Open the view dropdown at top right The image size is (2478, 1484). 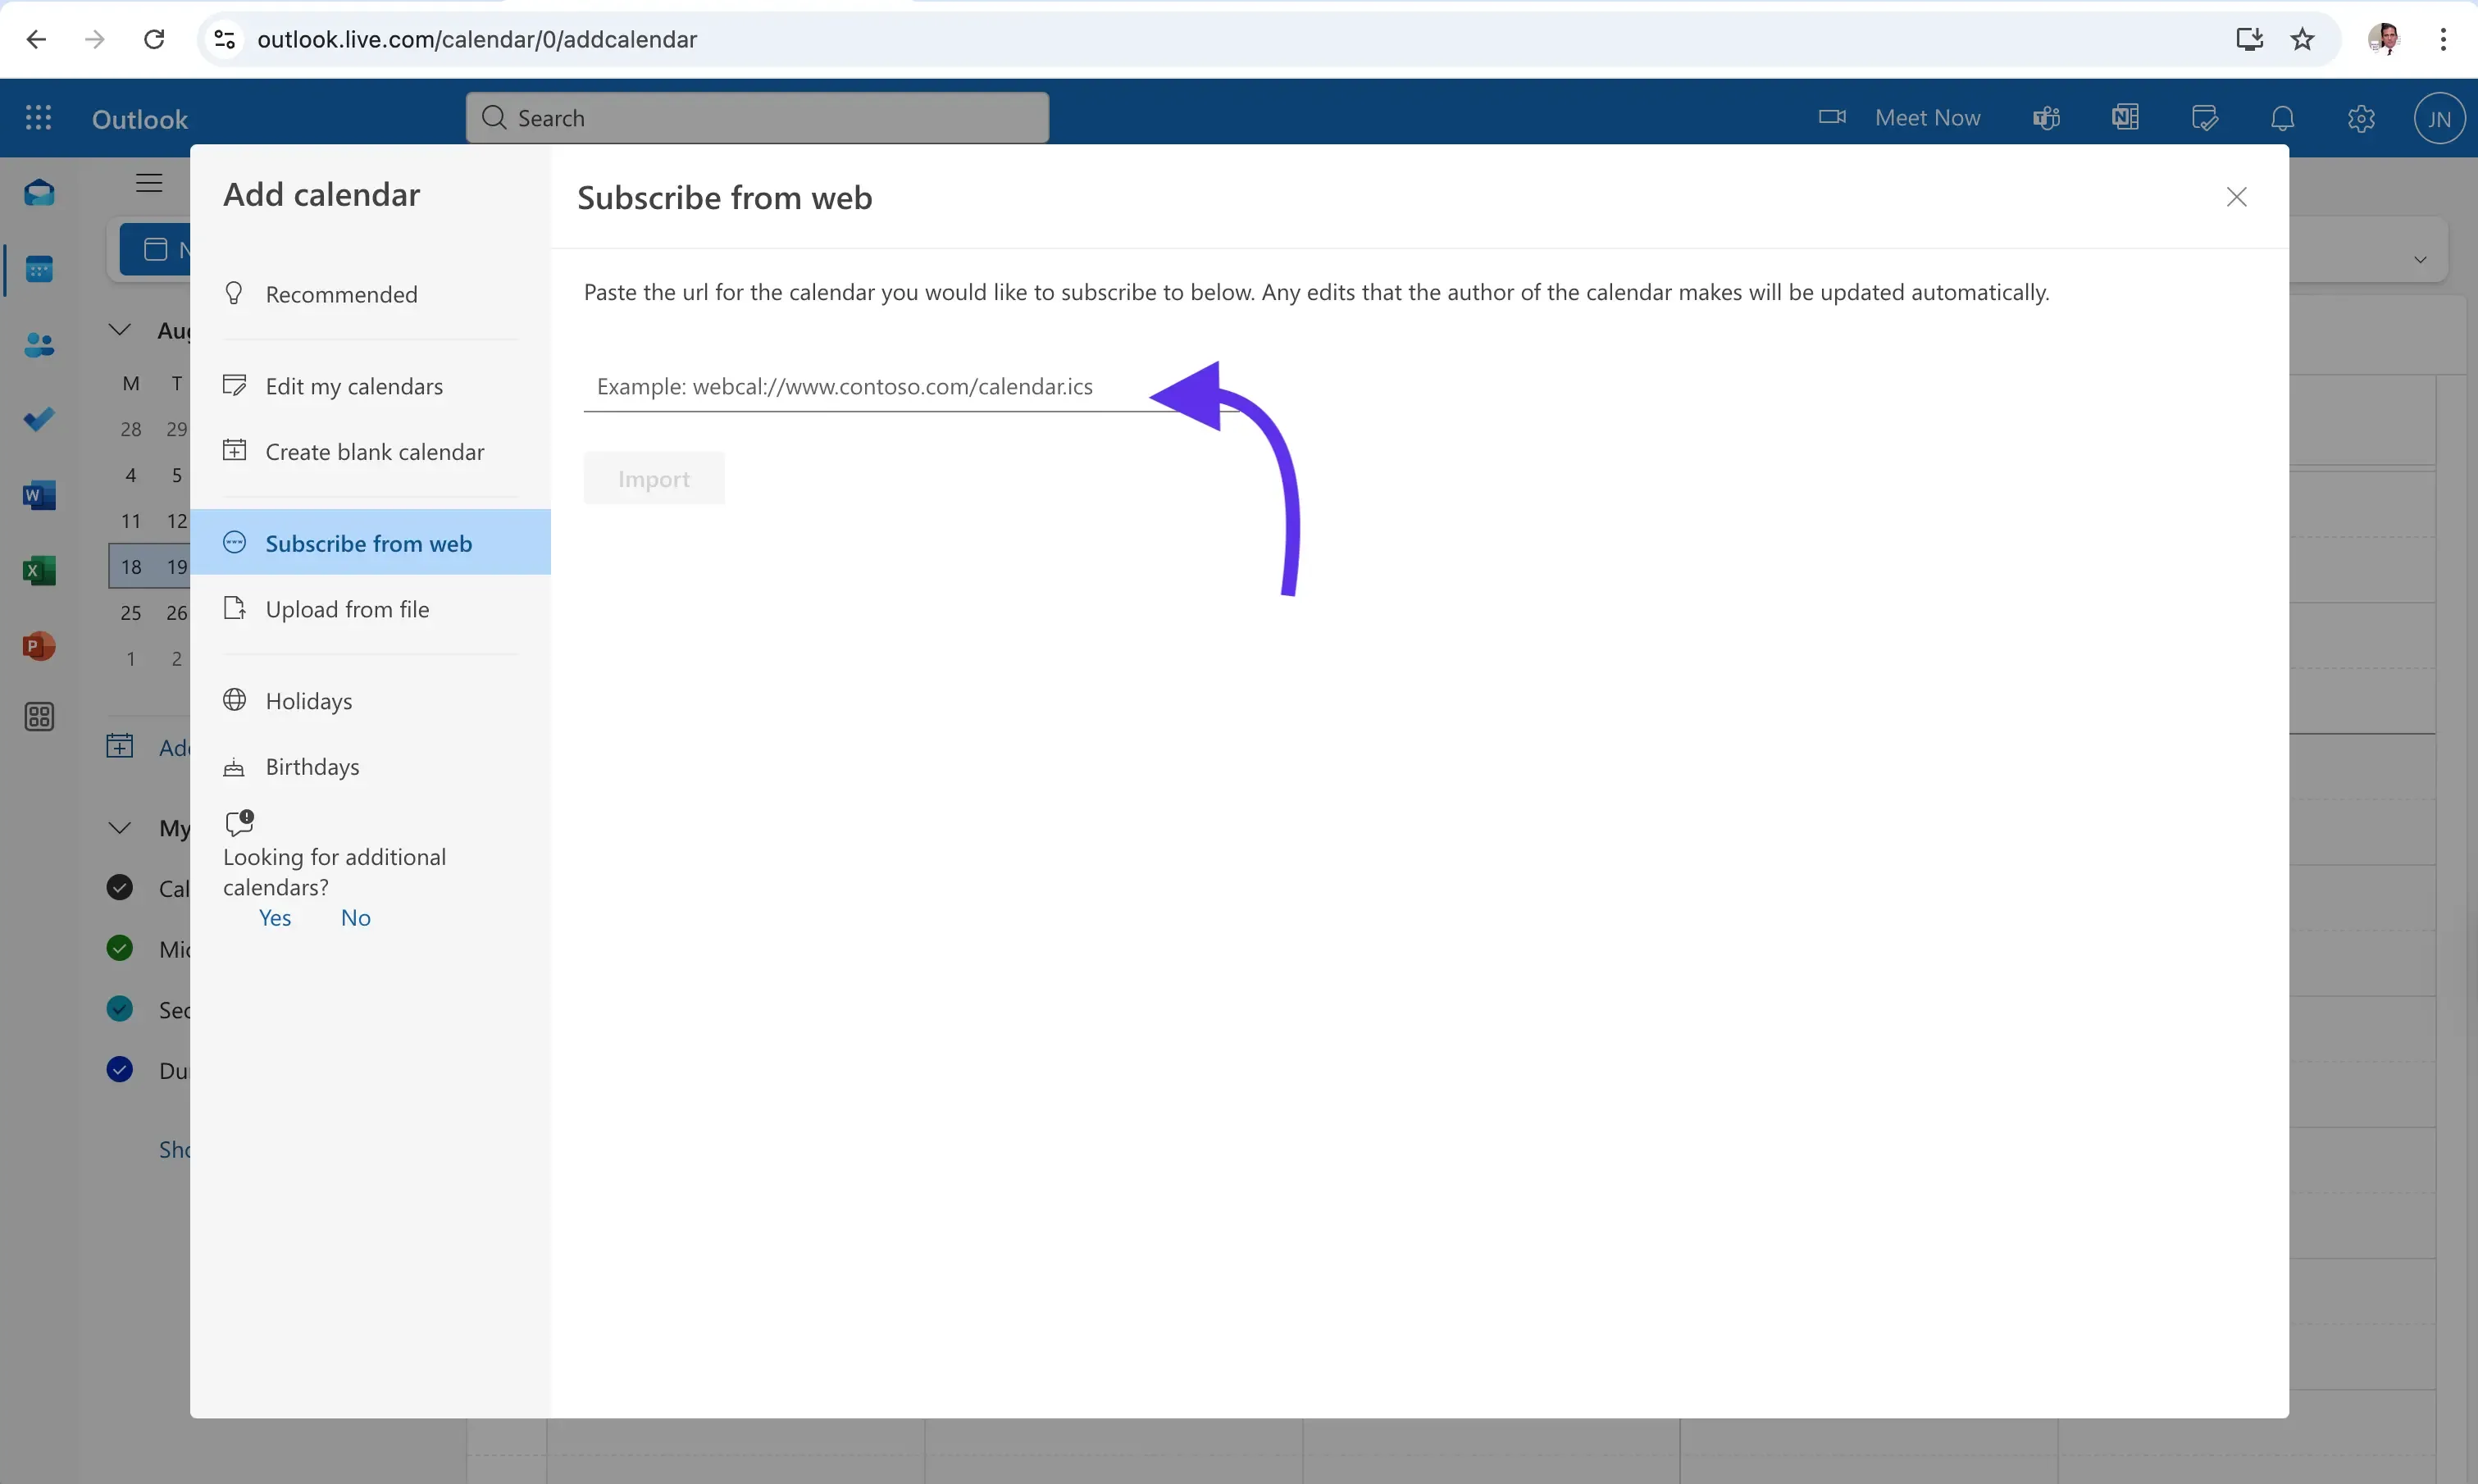[x=2421, y=258]
